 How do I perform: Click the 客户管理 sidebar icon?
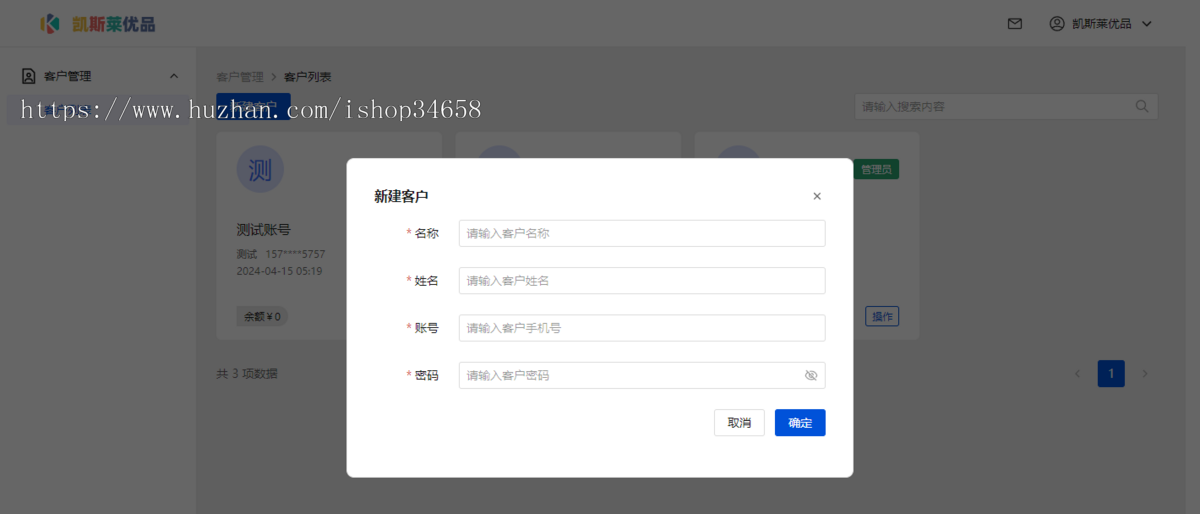click(29, 76)
